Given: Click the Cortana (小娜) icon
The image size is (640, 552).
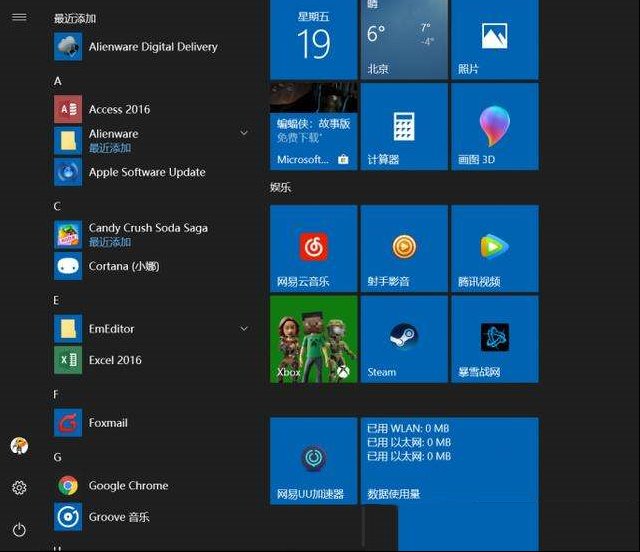Looking at the screenshot, I should pos(68,266).
